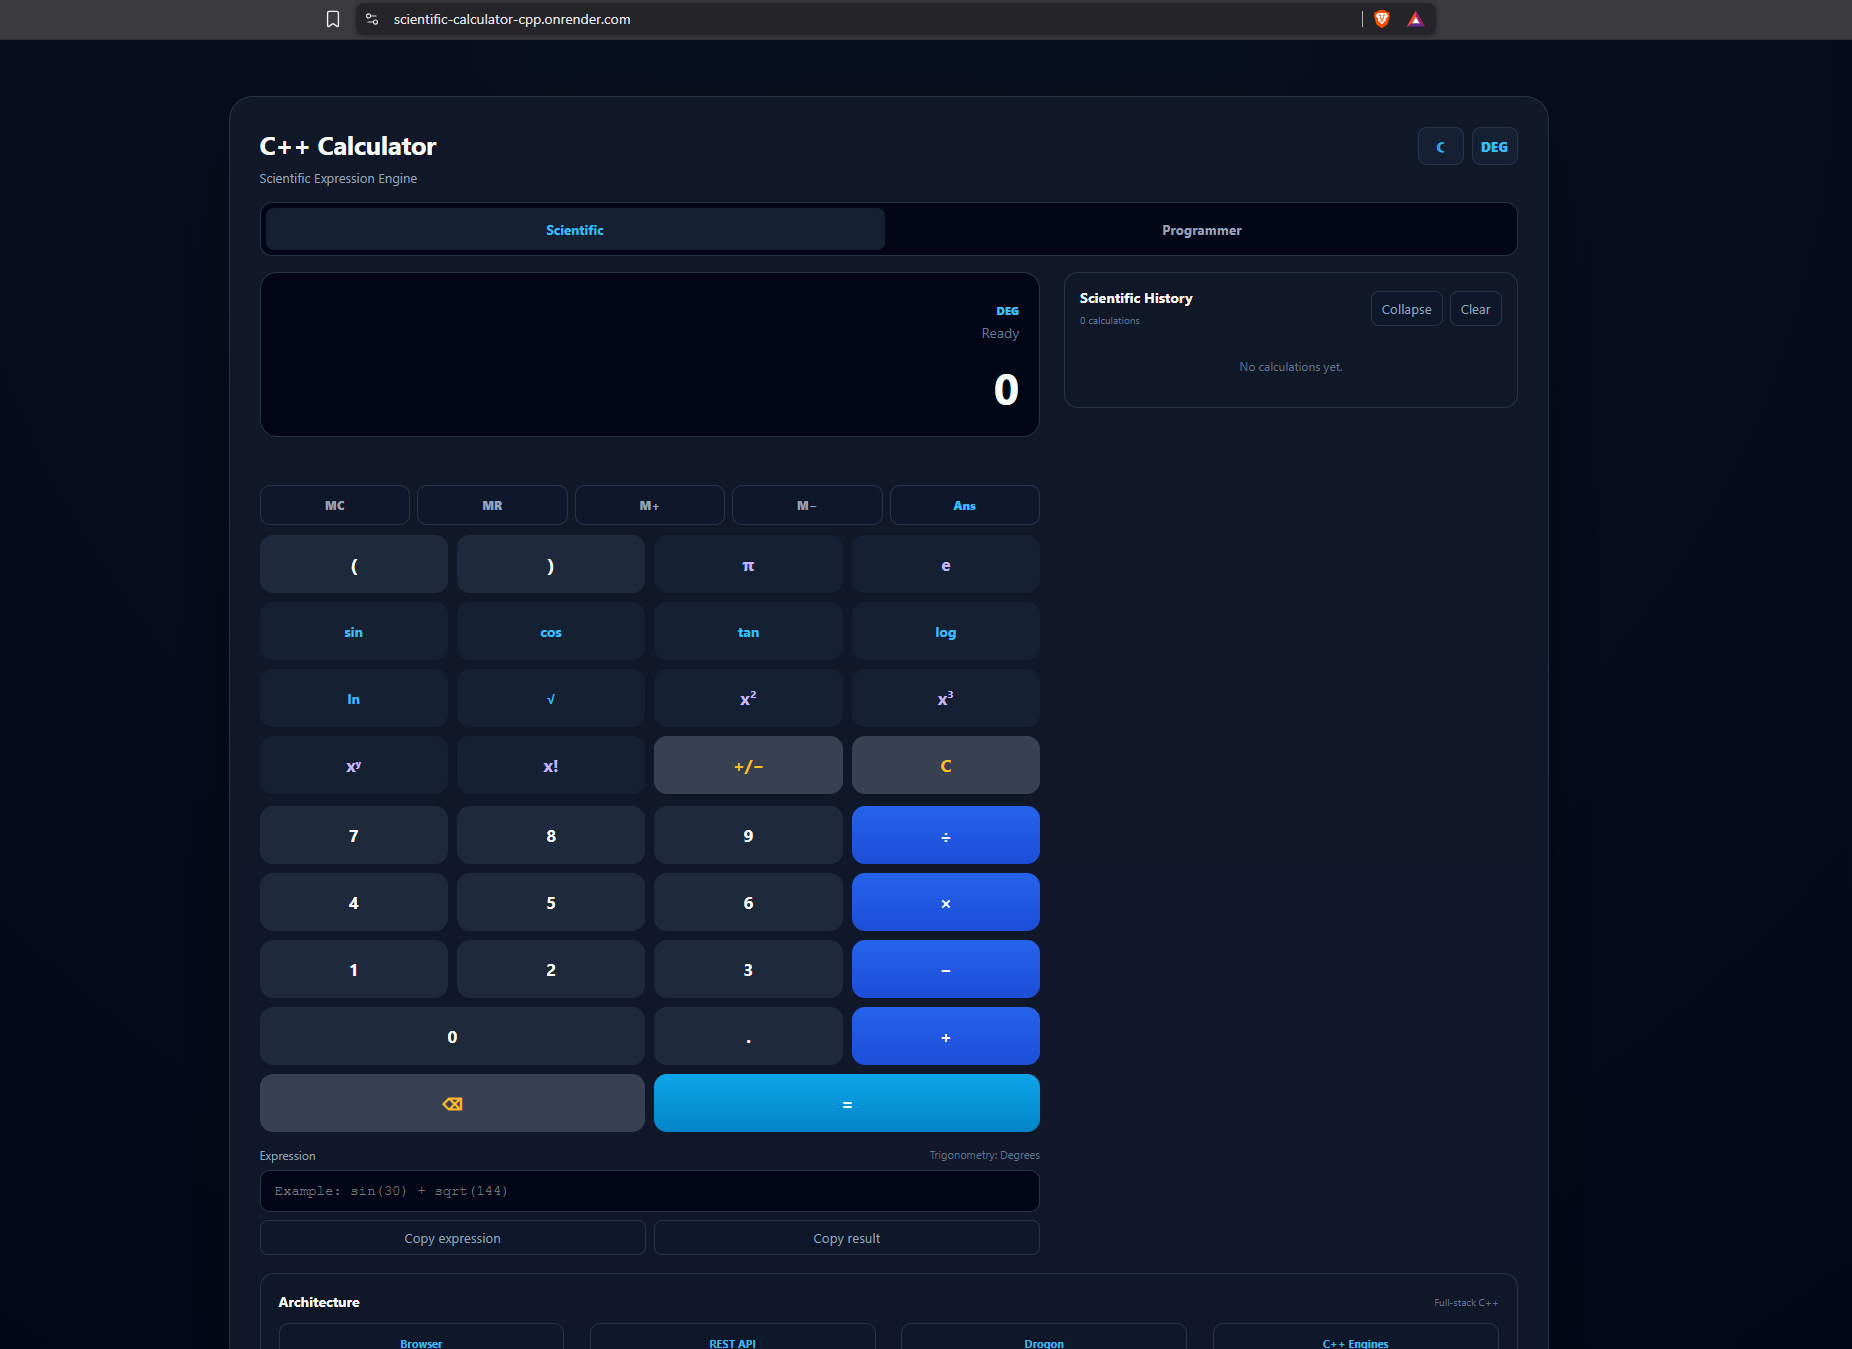Click the browser address bar URL
The image size is (1852, 1349).
(x=512, y=19)
